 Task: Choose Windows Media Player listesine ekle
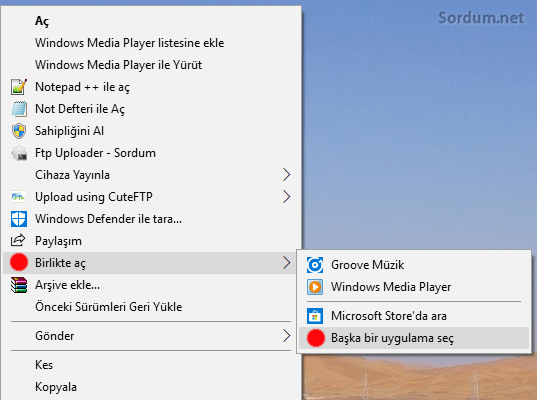click(150, 43)
